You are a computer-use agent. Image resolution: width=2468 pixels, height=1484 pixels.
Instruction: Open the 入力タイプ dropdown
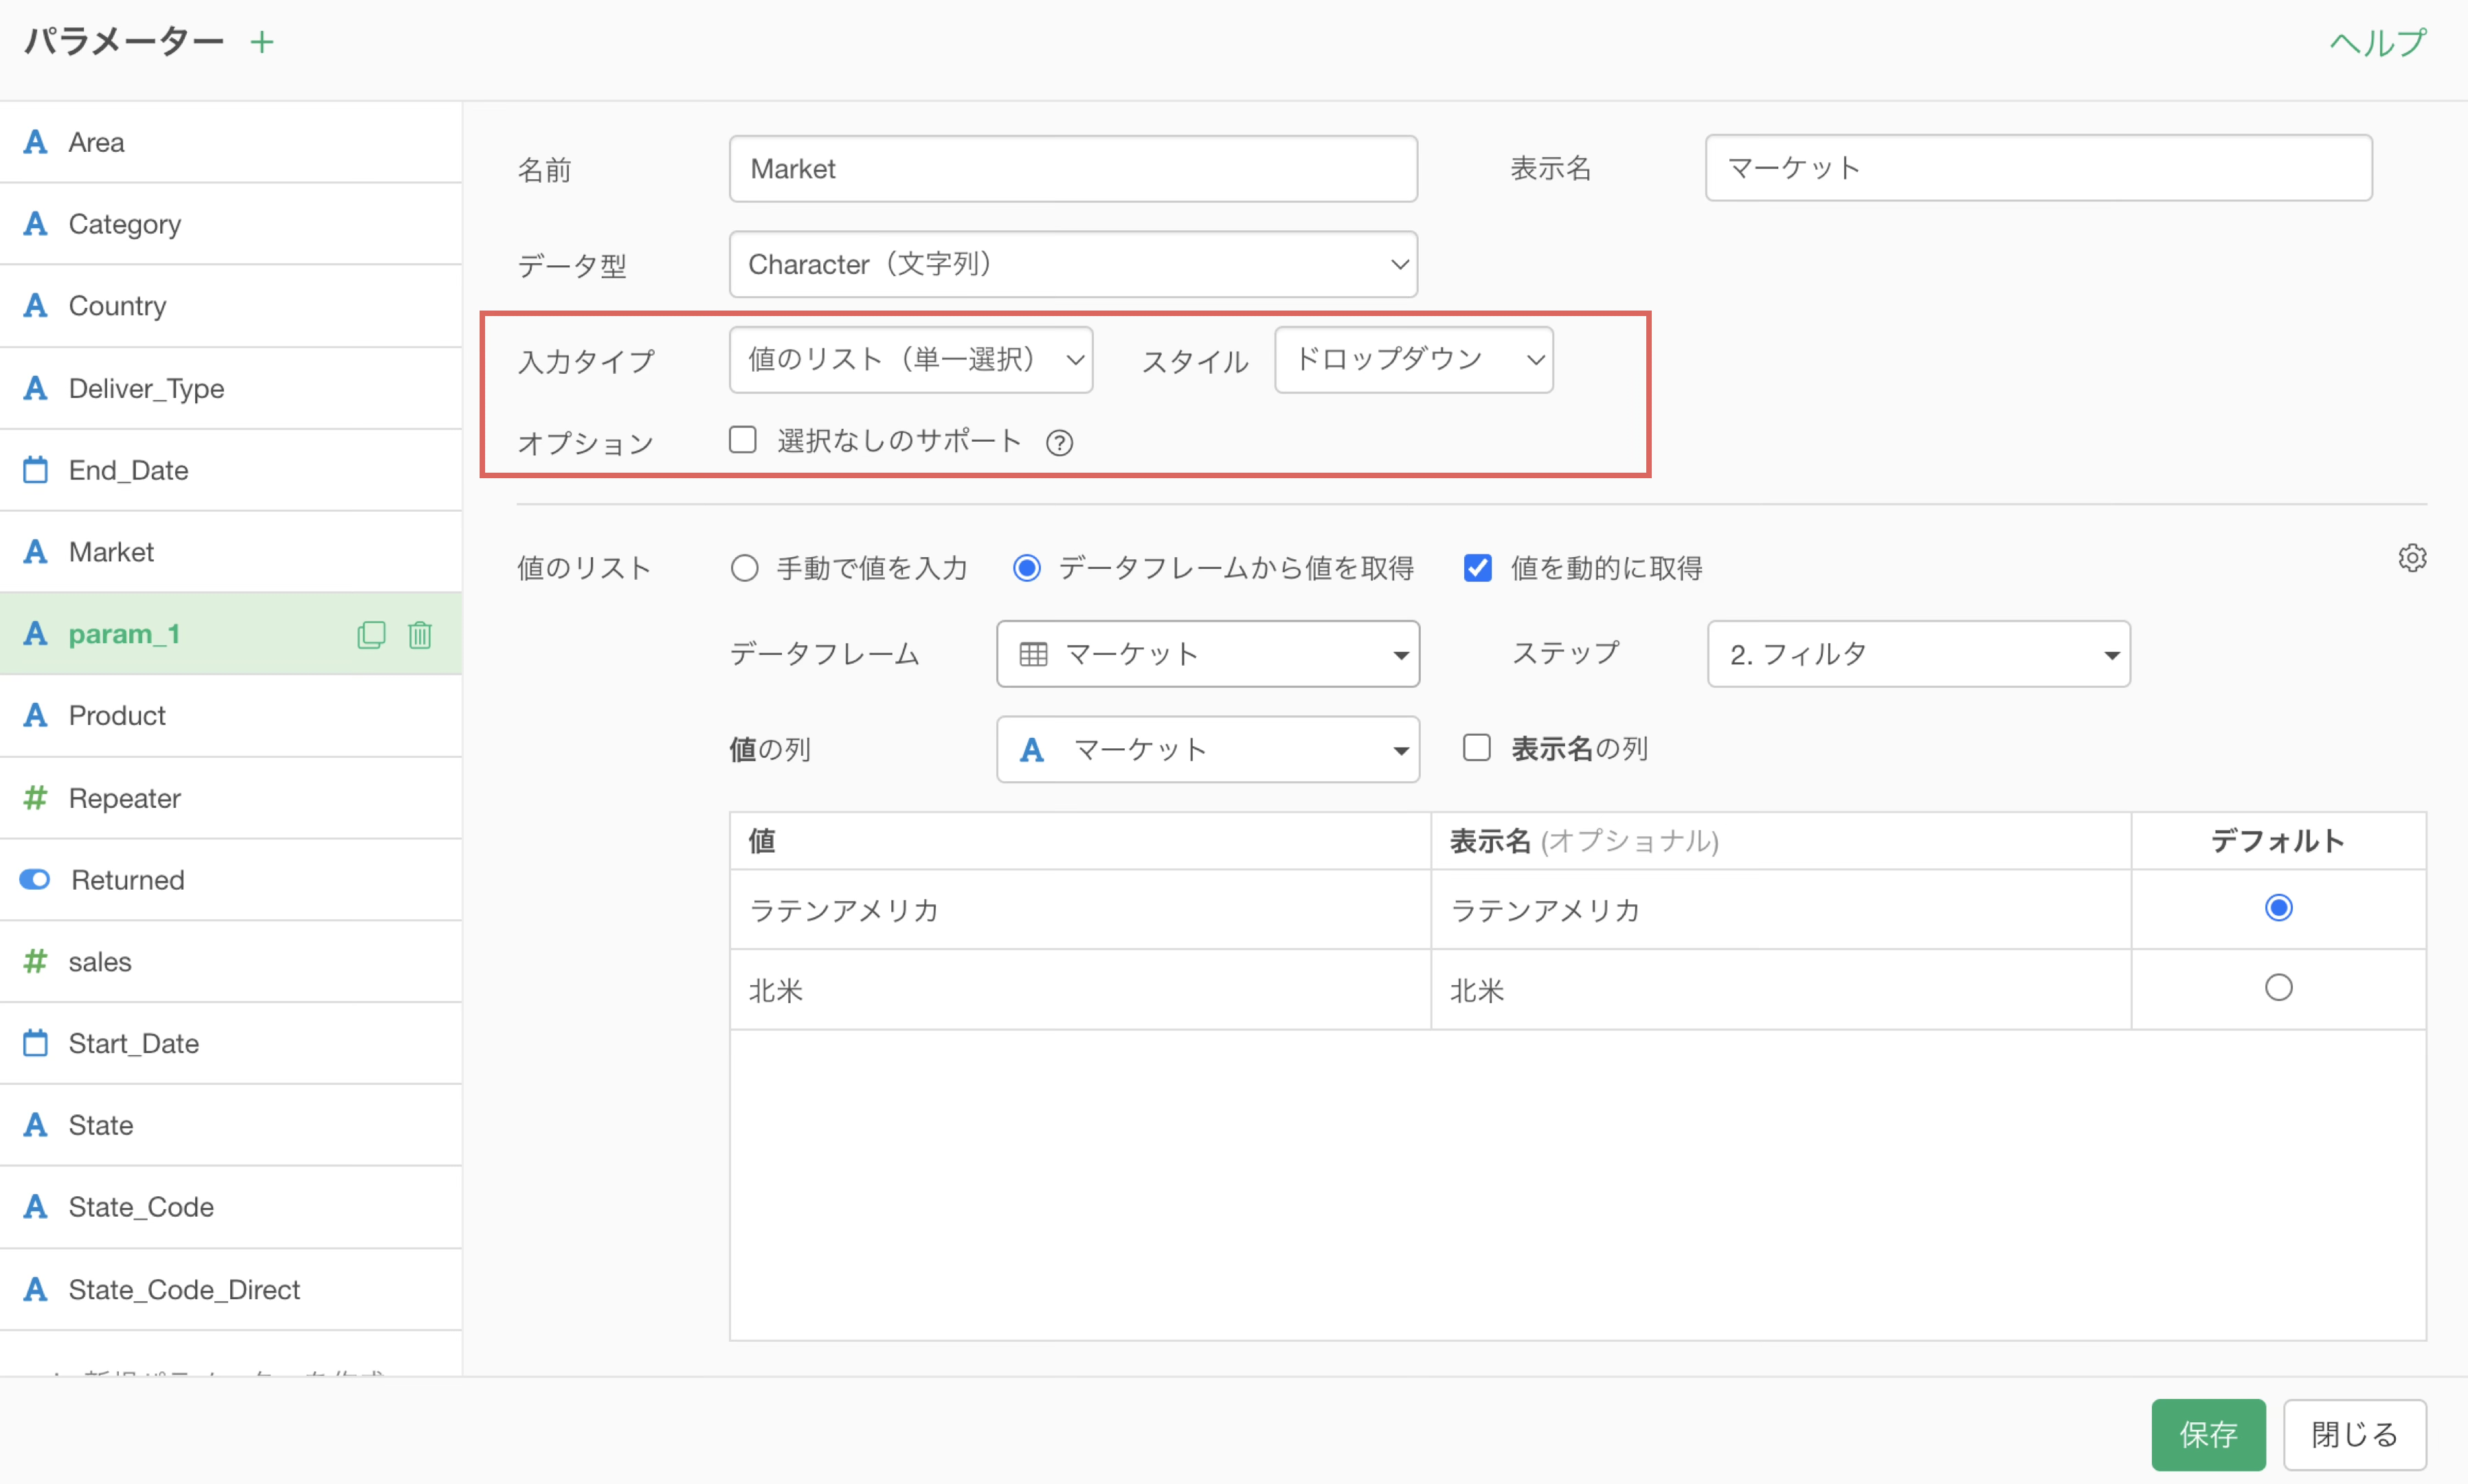[x=911, y=360]
